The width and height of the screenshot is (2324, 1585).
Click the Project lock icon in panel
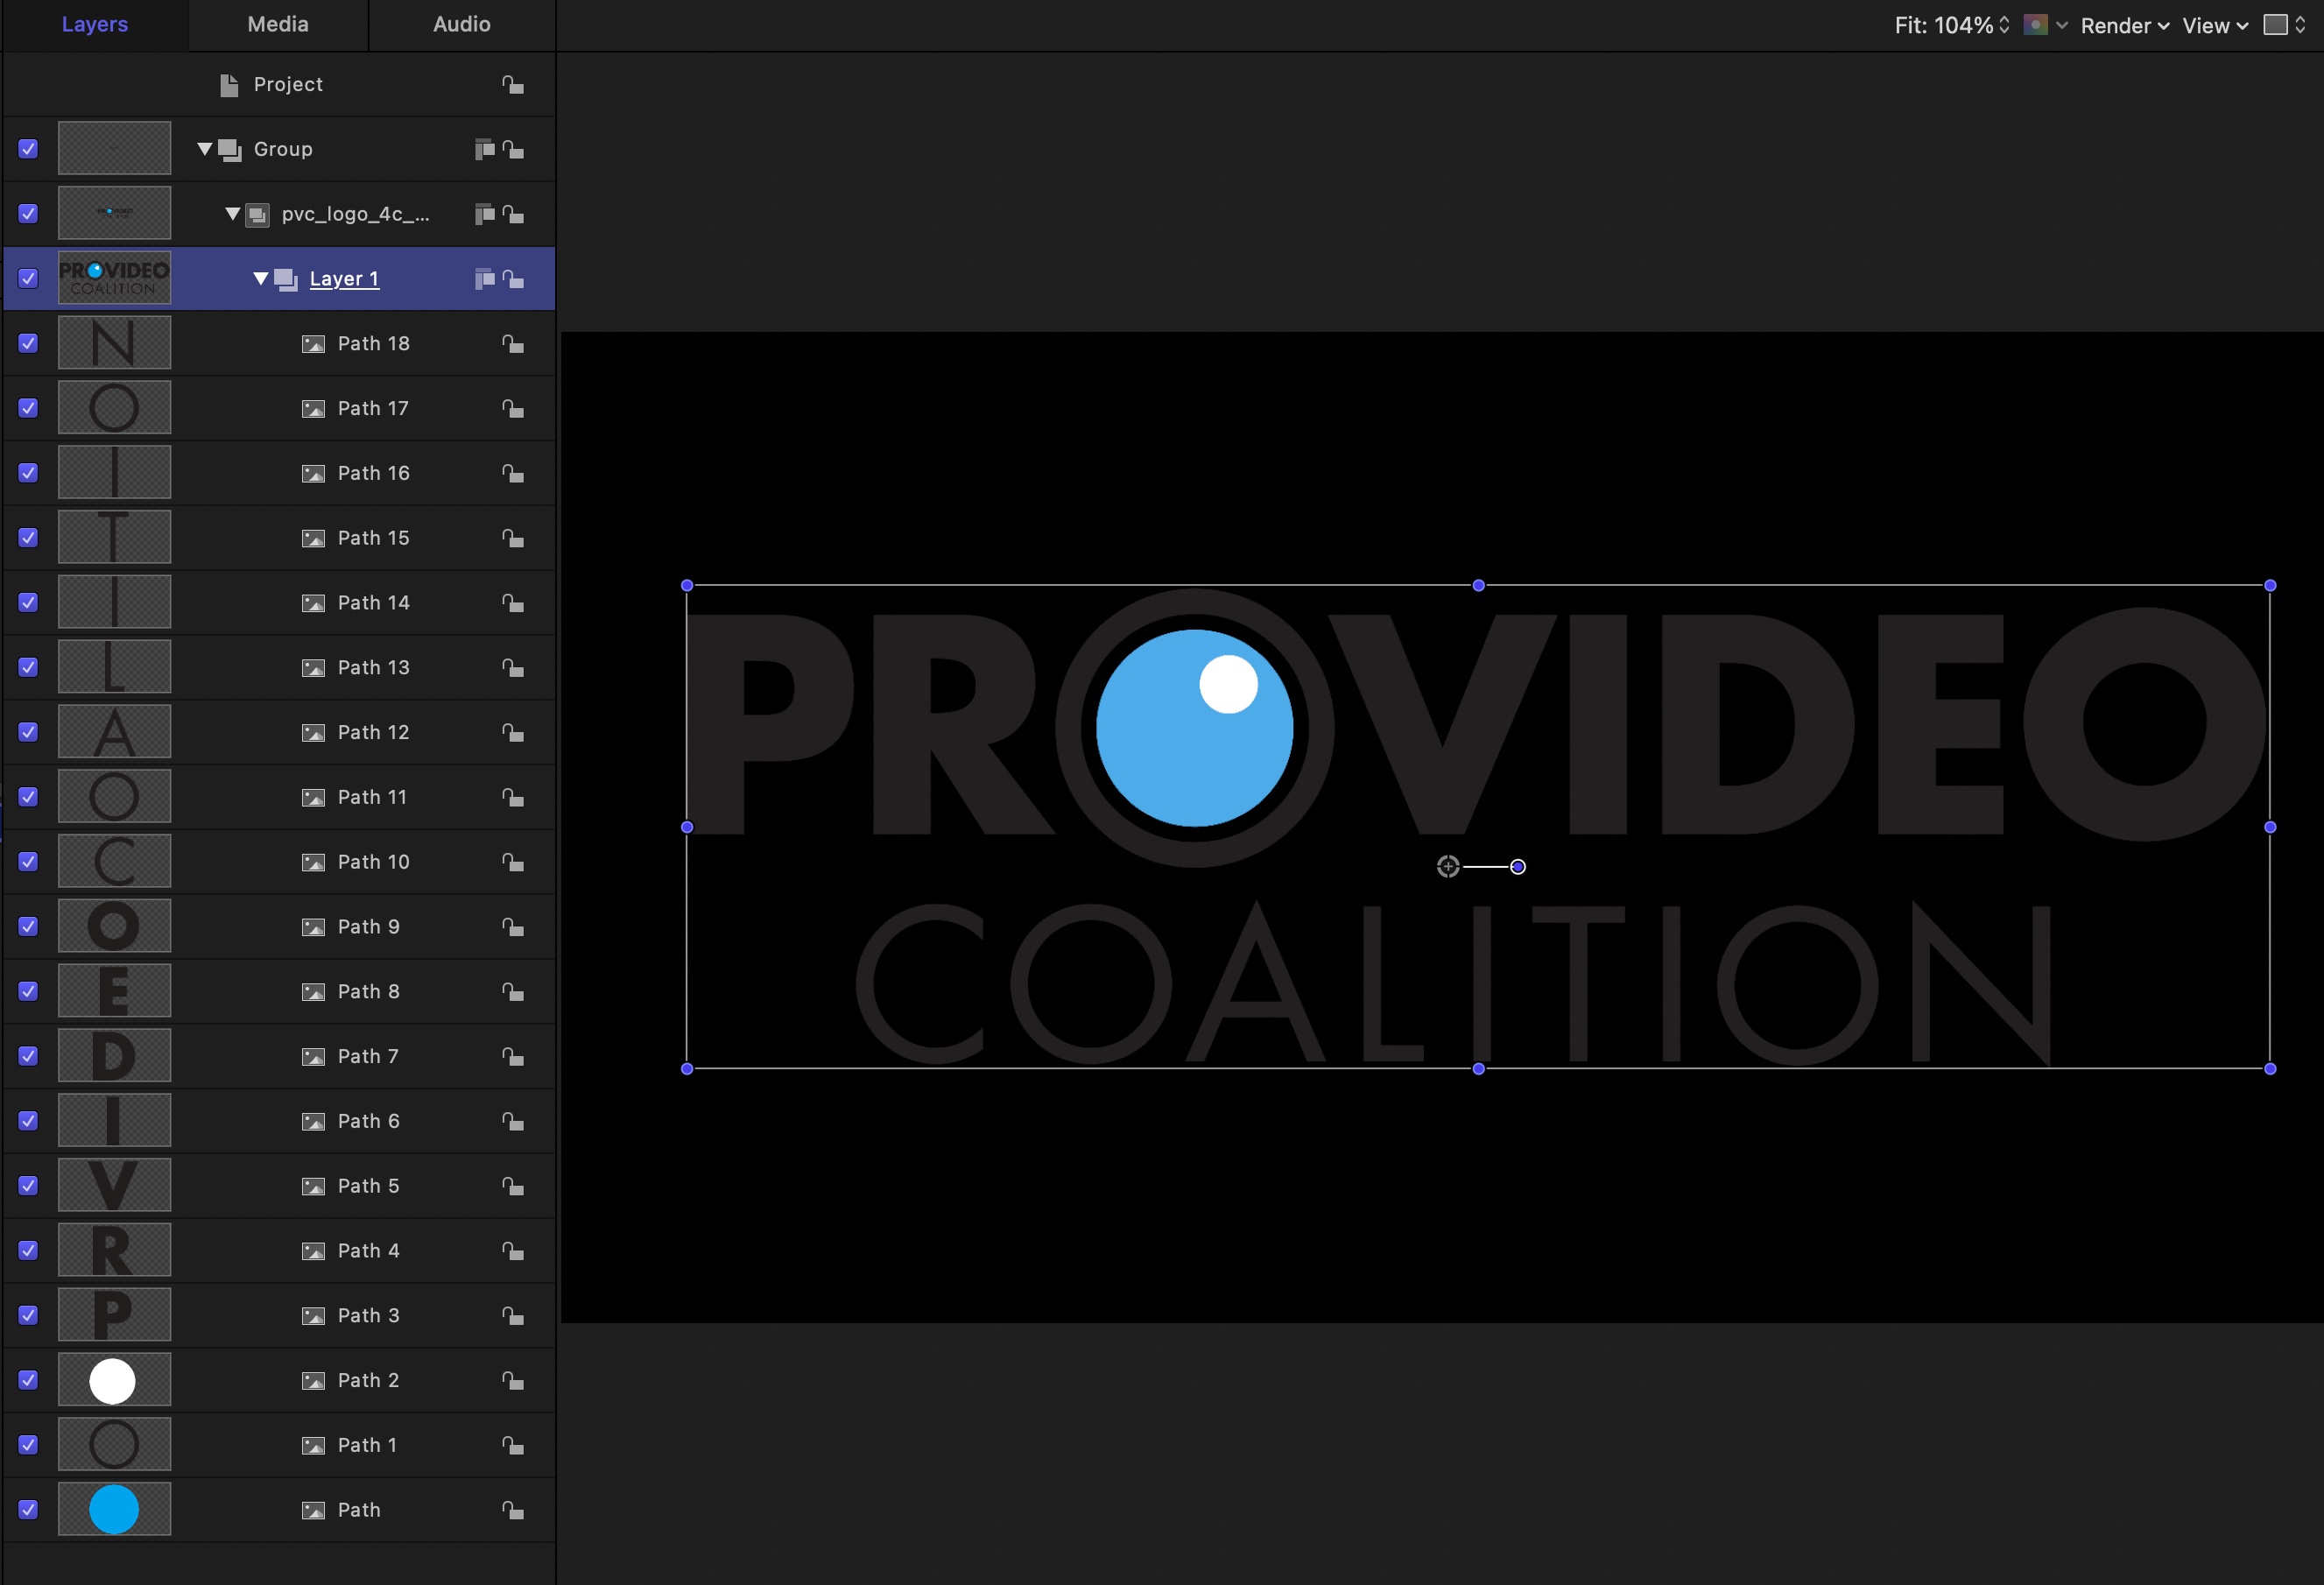pyautogui.click(x=516, y=83)
